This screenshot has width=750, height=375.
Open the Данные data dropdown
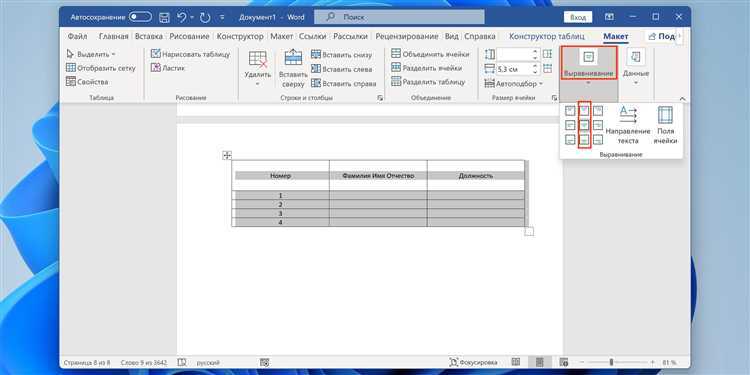pyautogui.click(x=636, y=67)
